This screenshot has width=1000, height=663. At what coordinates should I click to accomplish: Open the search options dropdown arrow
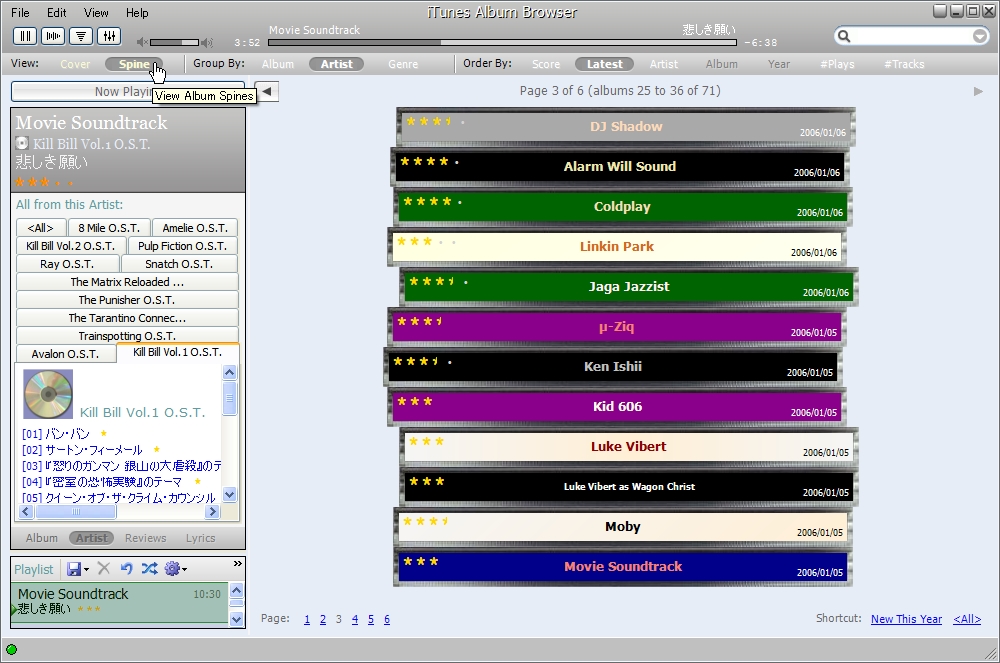click(980, 36)
